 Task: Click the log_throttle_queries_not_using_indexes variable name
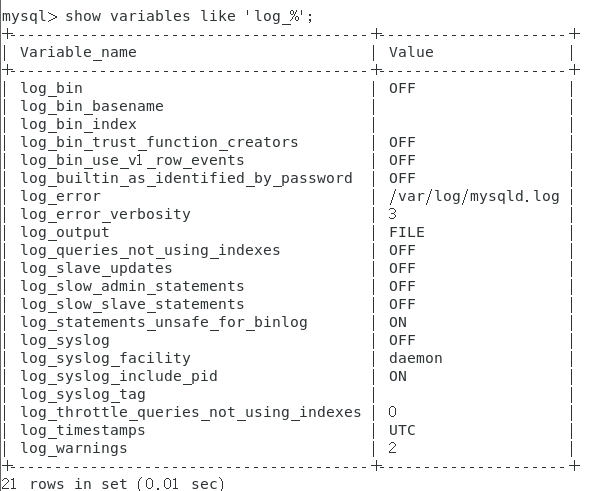pyautogui.click(x=190, y=412)
